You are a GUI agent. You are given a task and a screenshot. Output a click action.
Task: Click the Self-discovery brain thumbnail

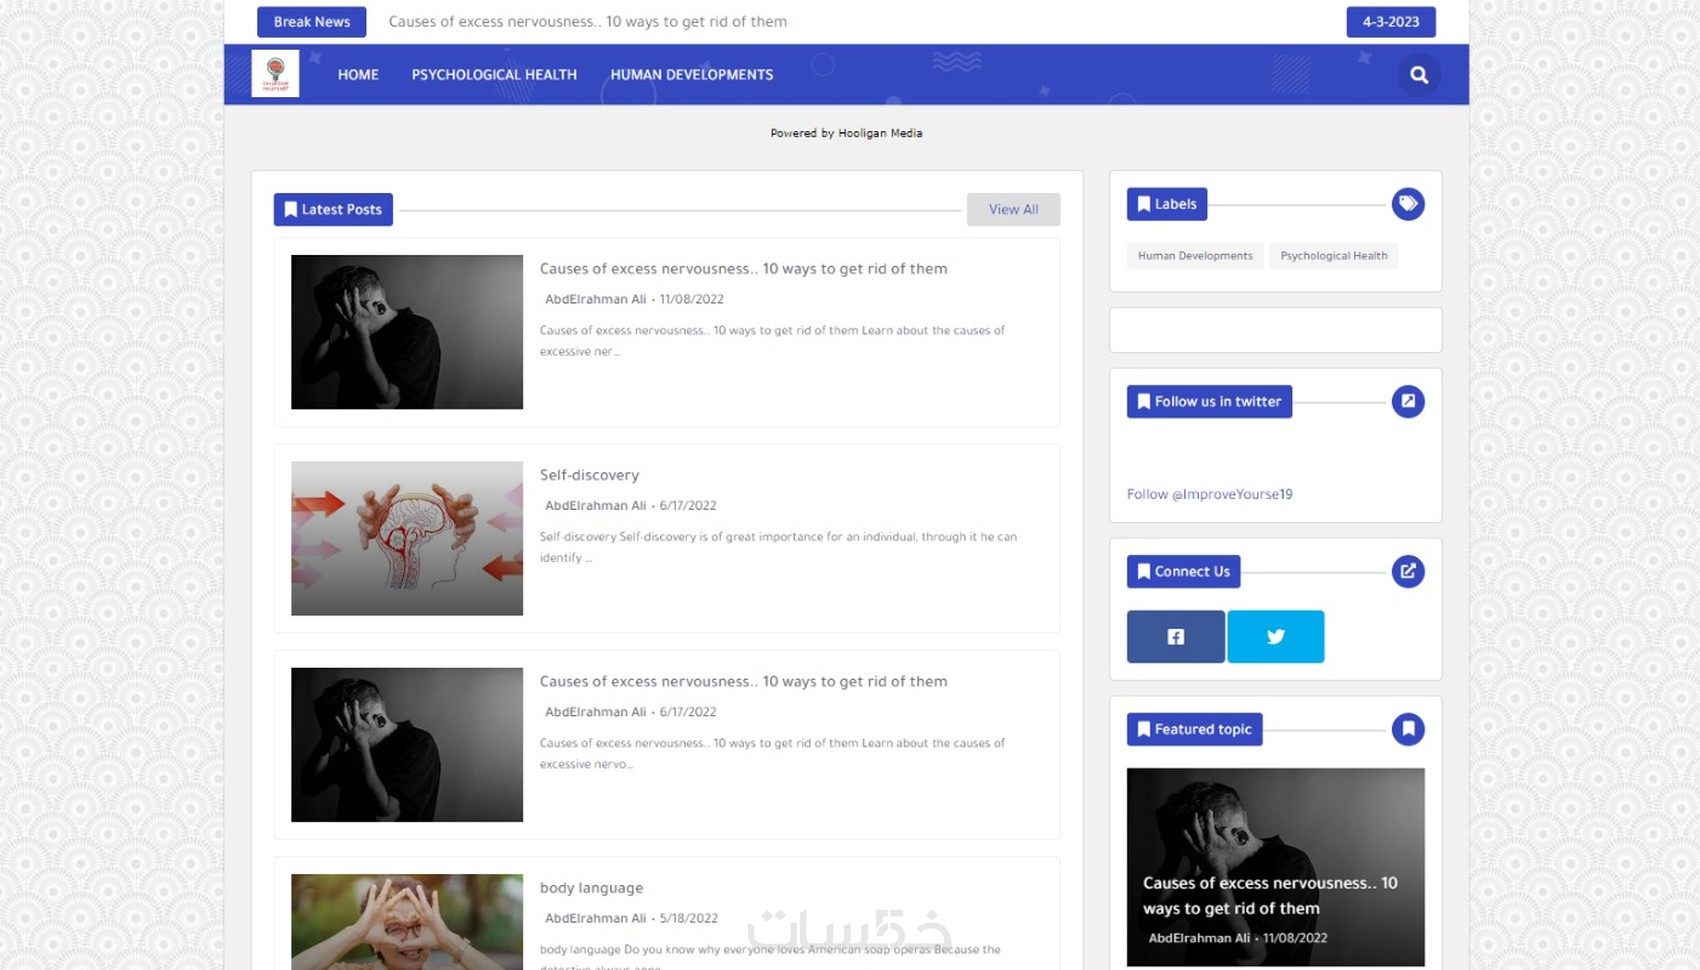[407, 538]
